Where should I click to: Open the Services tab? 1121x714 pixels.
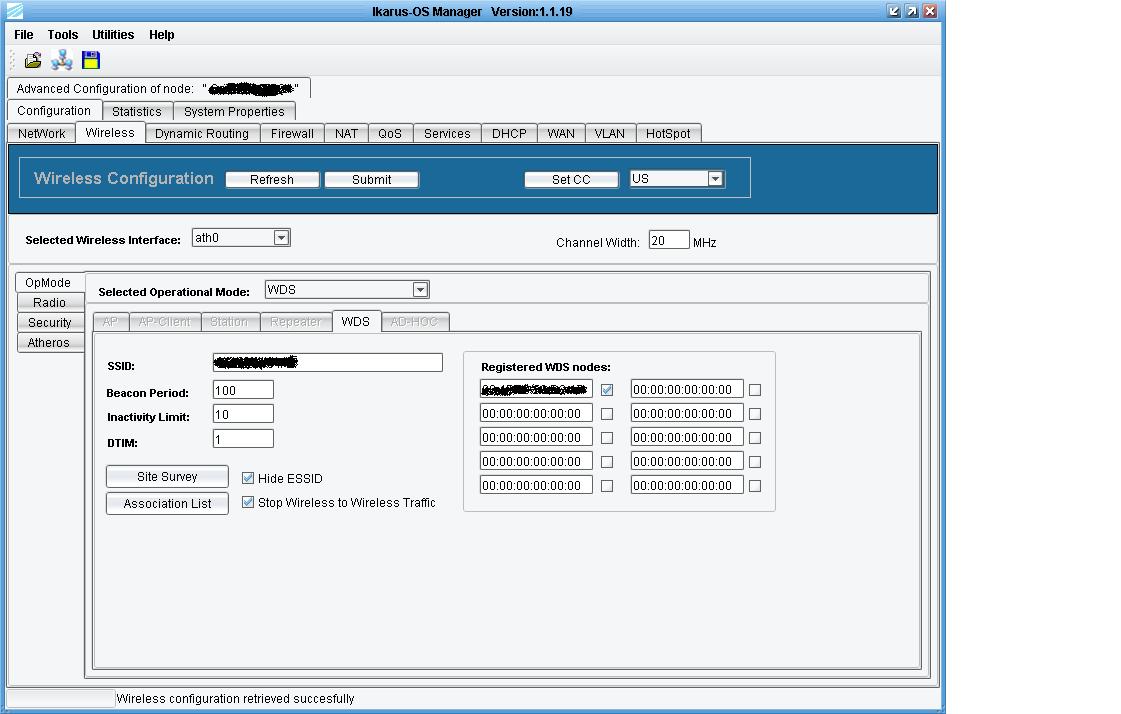click(448, 134)
